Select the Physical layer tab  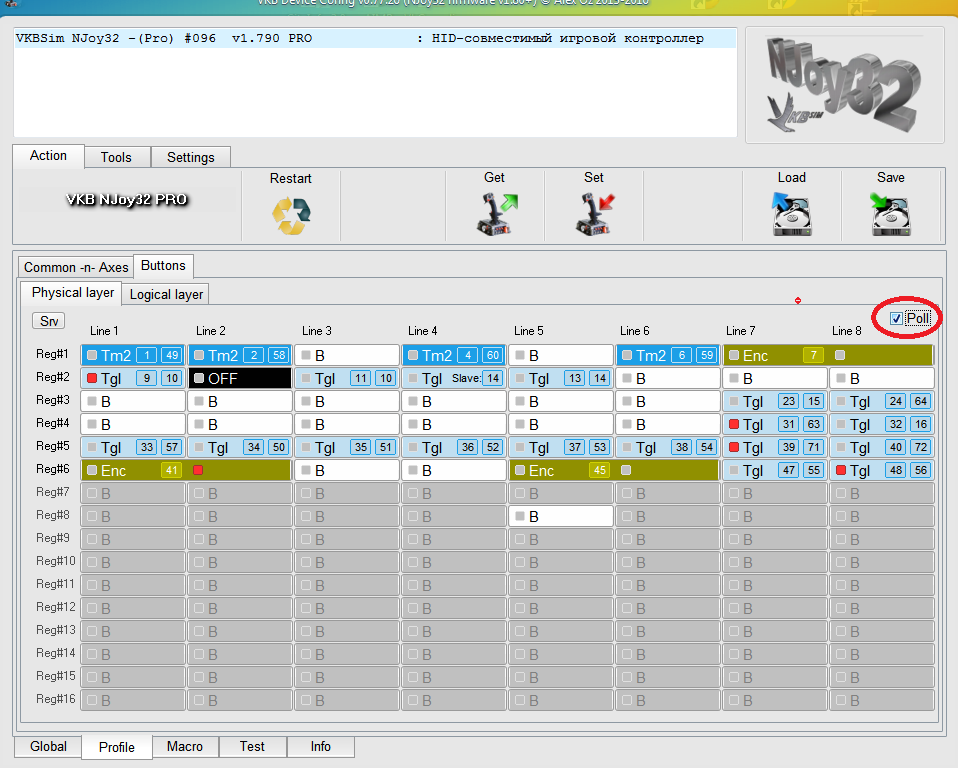(73, 293)
